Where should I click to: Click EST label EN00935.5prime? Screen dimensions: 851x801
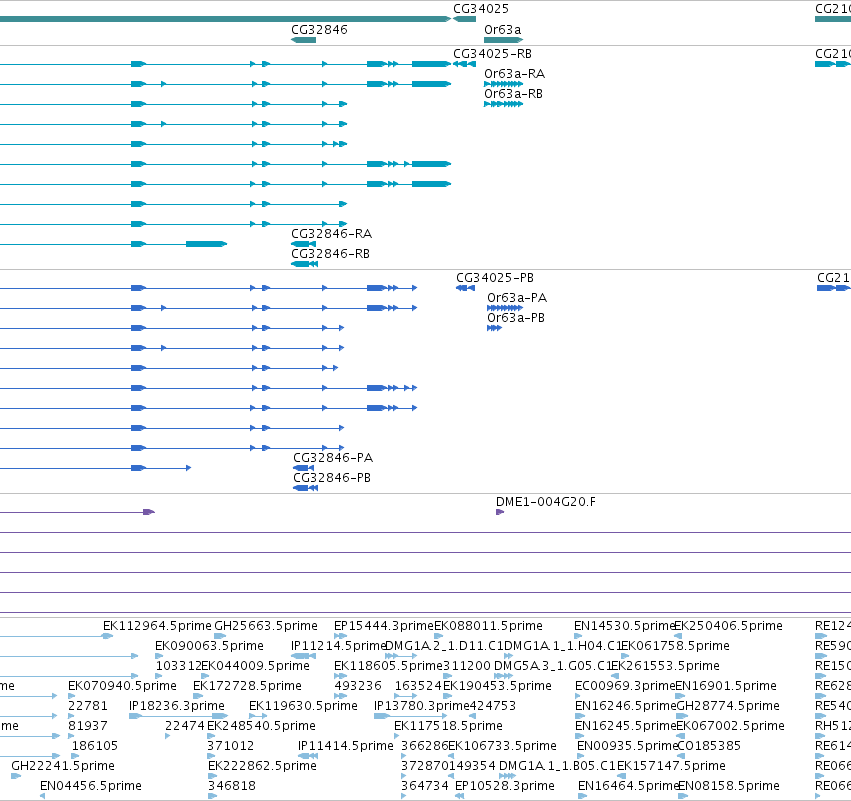(x=627, y=746)
